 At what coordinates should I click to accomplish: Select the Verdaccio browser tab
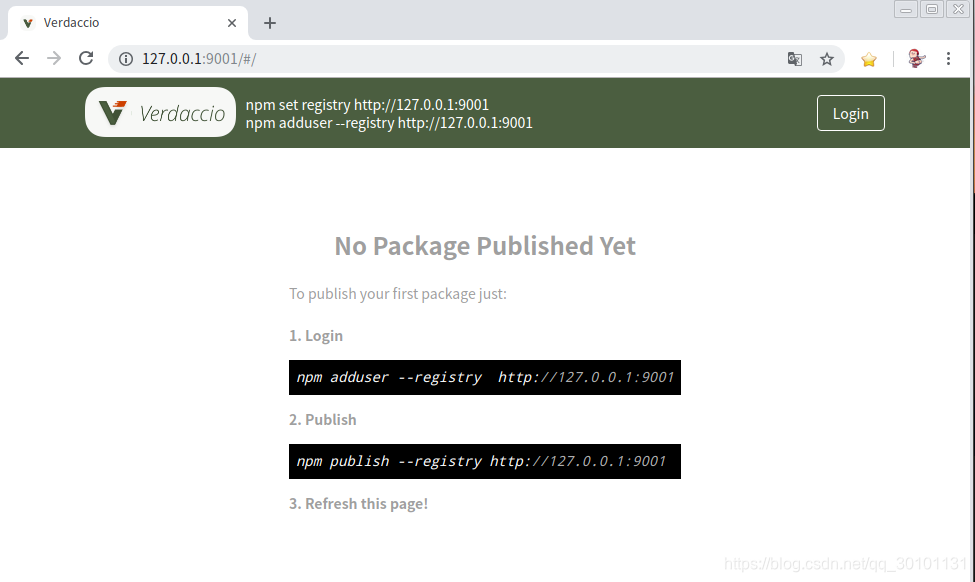128,23
